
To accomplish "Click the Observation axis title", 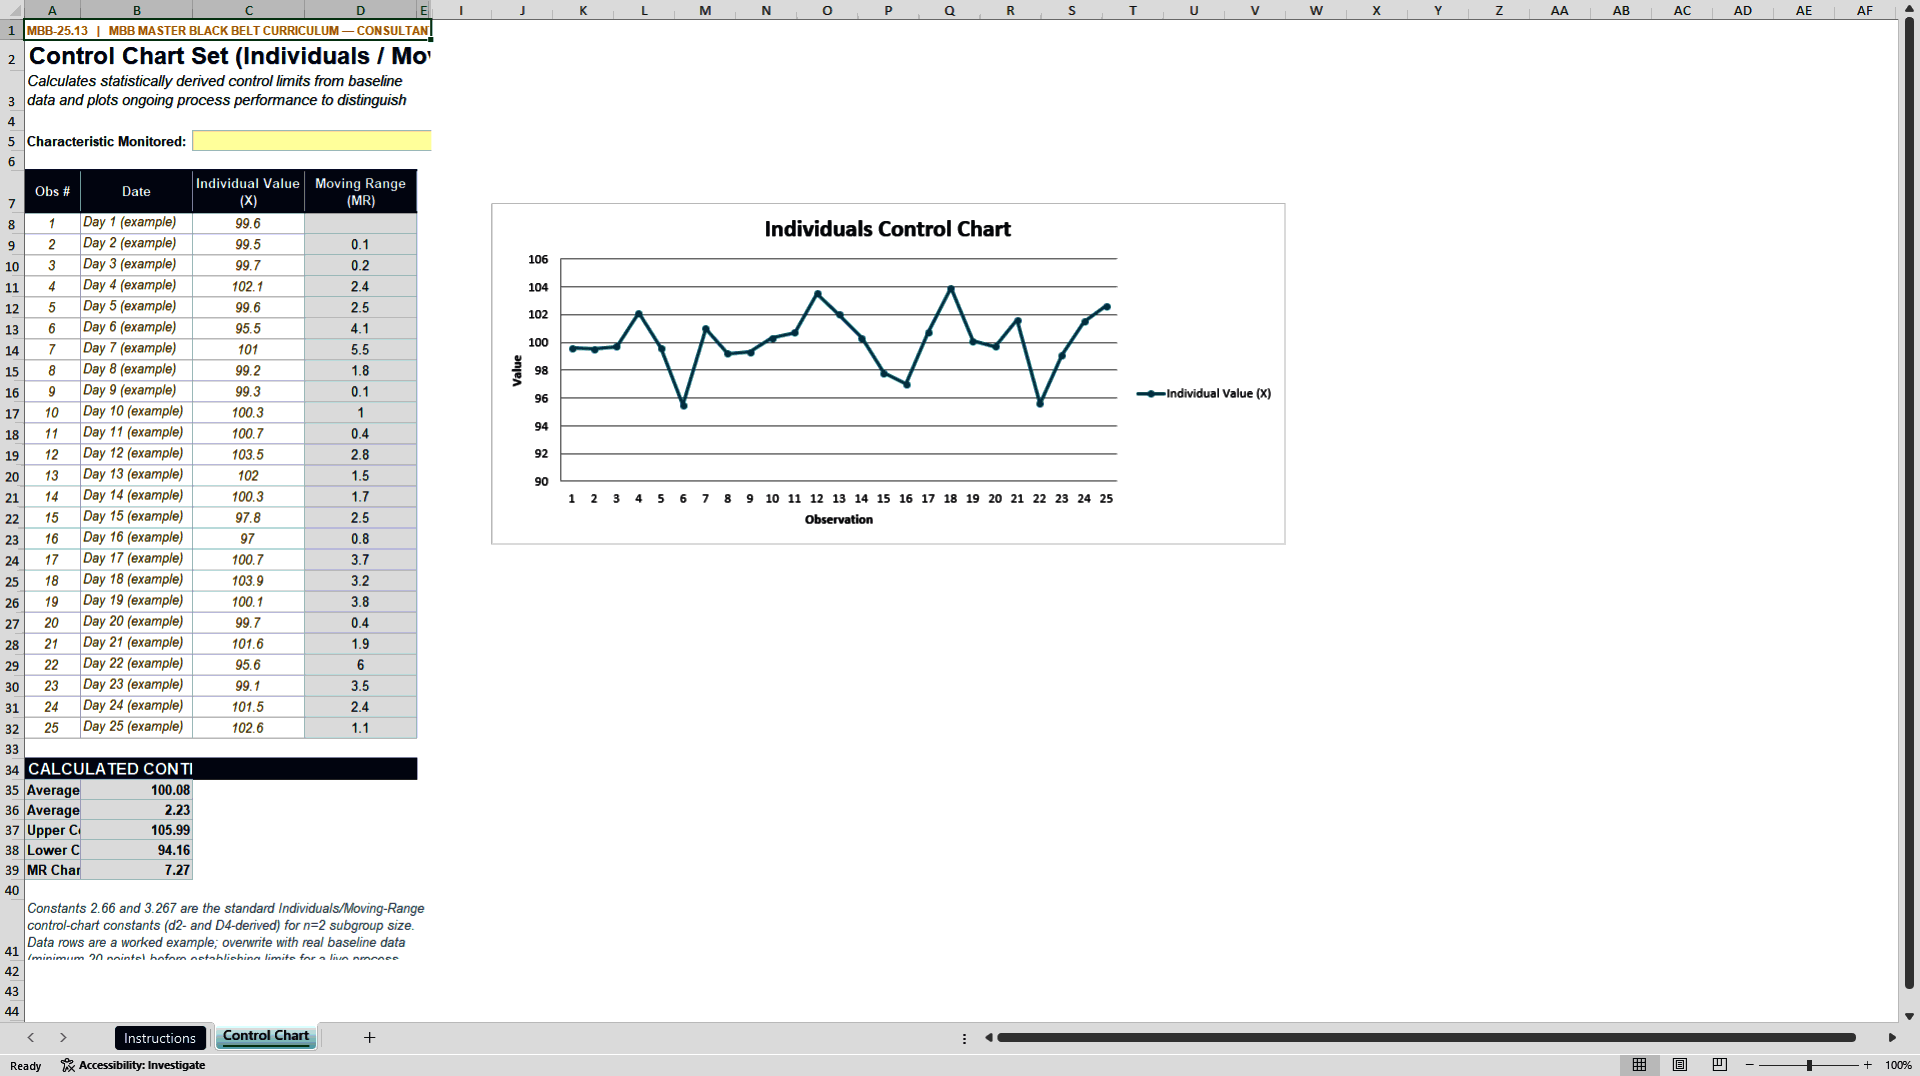I will tap(839, 519).
